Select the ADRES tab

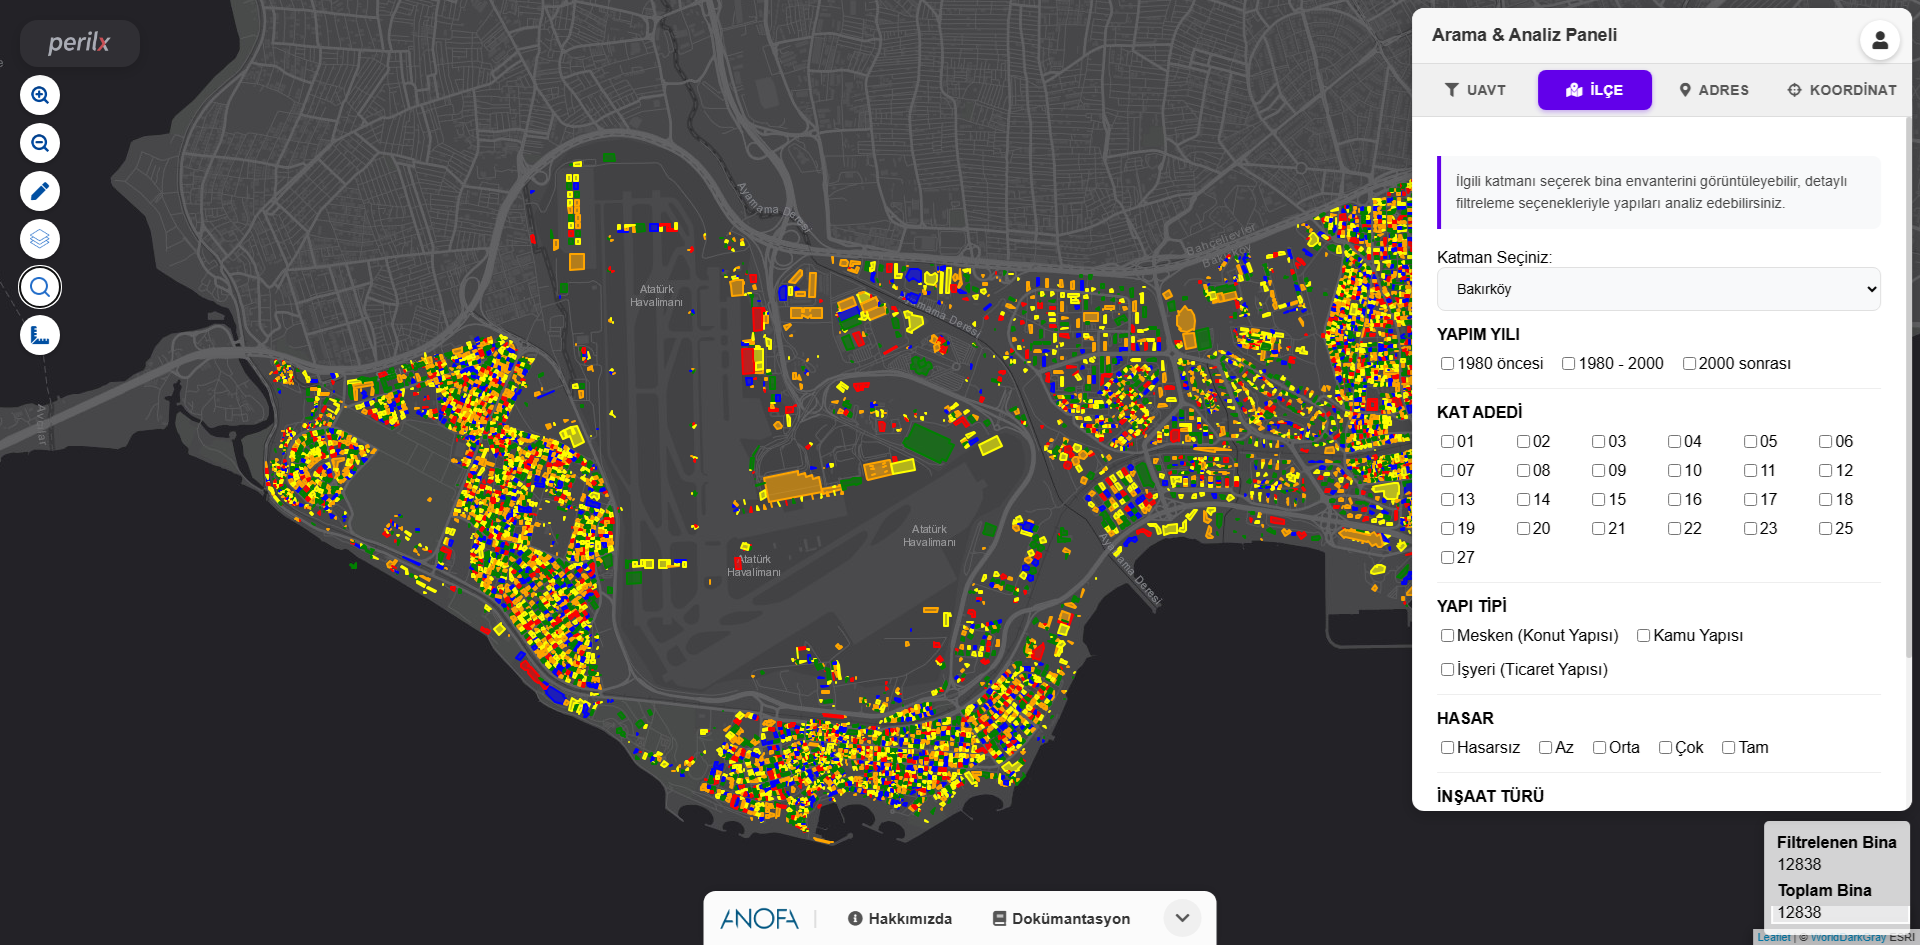pos(1714,90)
